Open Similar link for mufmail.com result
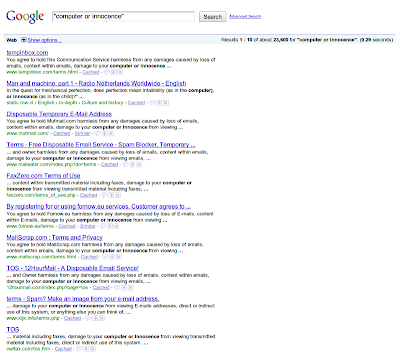The height and width of the screenshot is (360, 400). click(x=82, y=133)
